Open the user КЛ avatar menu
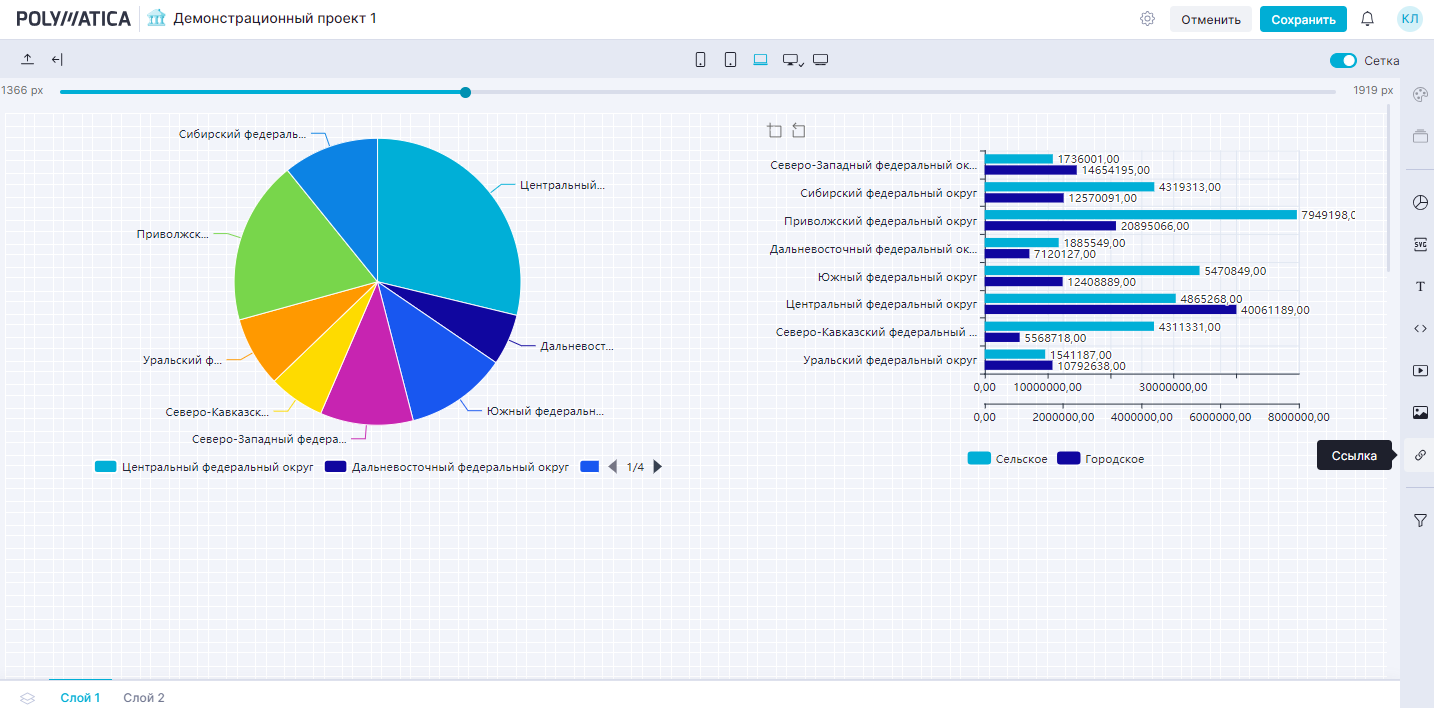Viewport: 1434px width, 708px height. [x=1409, y=19]
